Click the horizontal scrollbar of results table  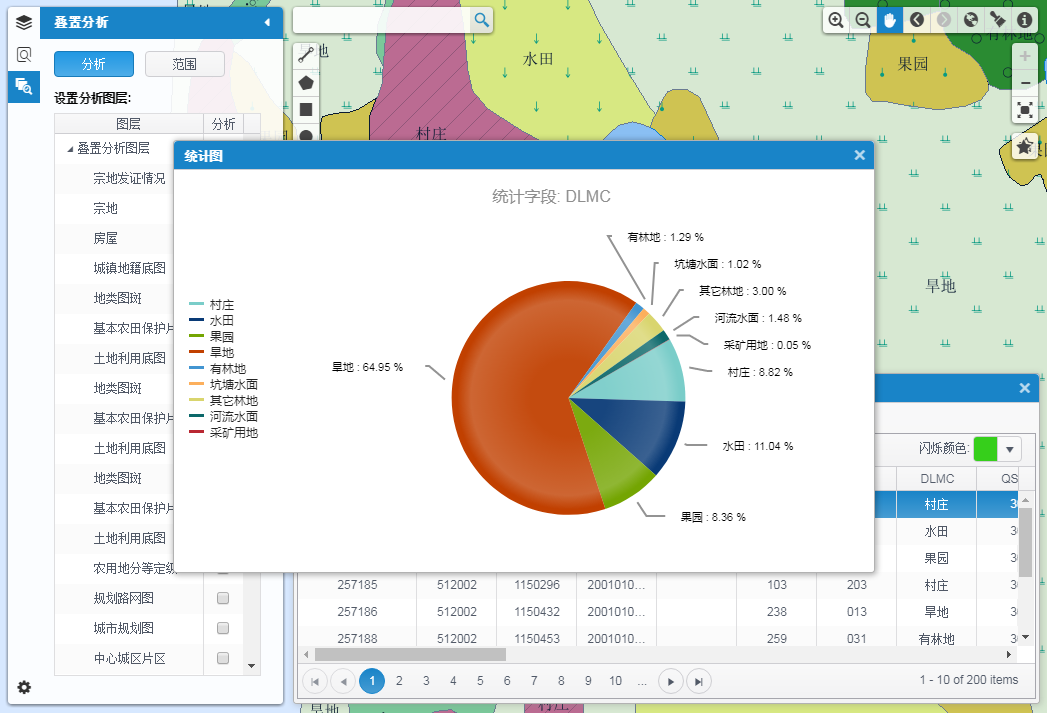click(x=410, y=654)
